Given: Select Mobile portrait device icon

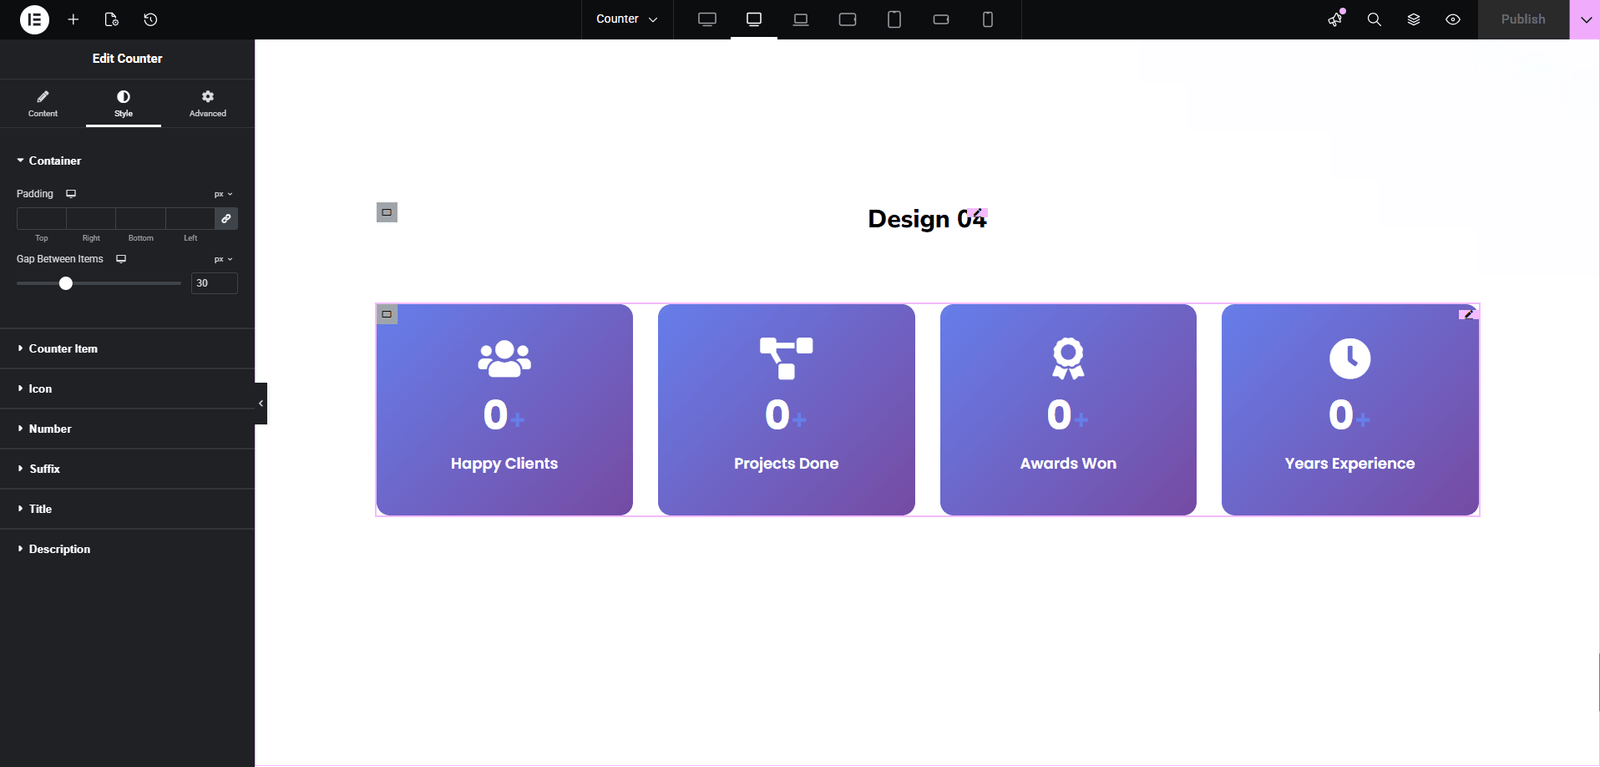Looking at the screenshot, I should [x=987, y=19].
